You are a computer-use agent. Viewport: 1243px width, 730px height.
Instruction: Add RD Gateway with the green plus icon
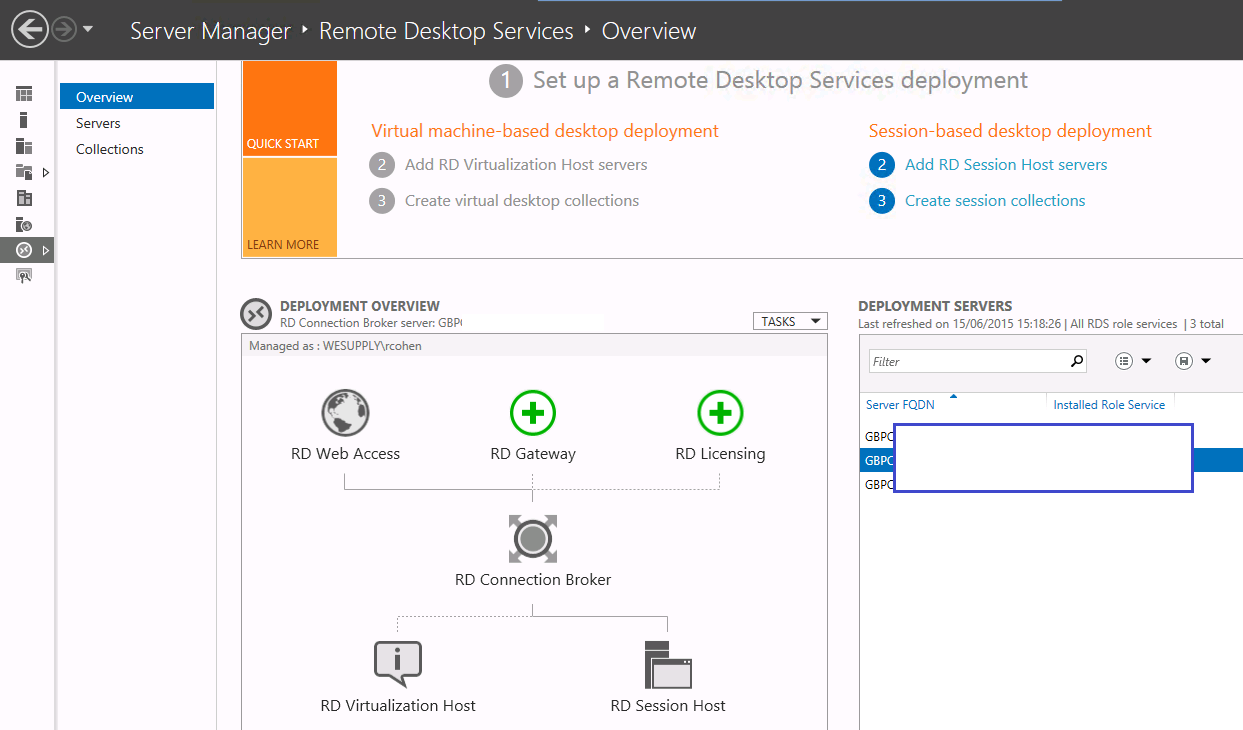click(x=533, y=412)
